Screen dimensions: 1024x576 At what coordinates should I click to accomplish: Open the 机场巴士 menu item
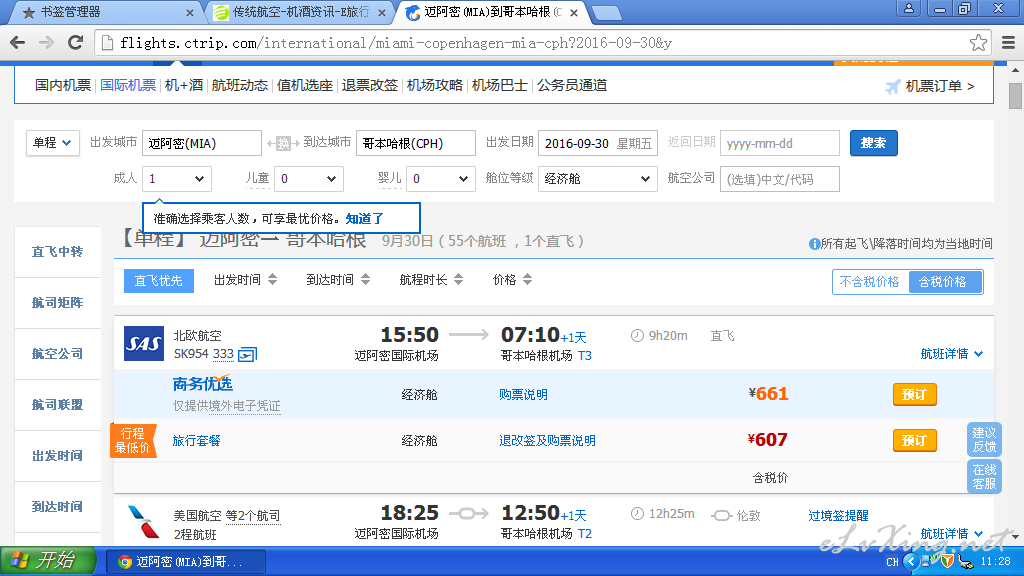500,86
